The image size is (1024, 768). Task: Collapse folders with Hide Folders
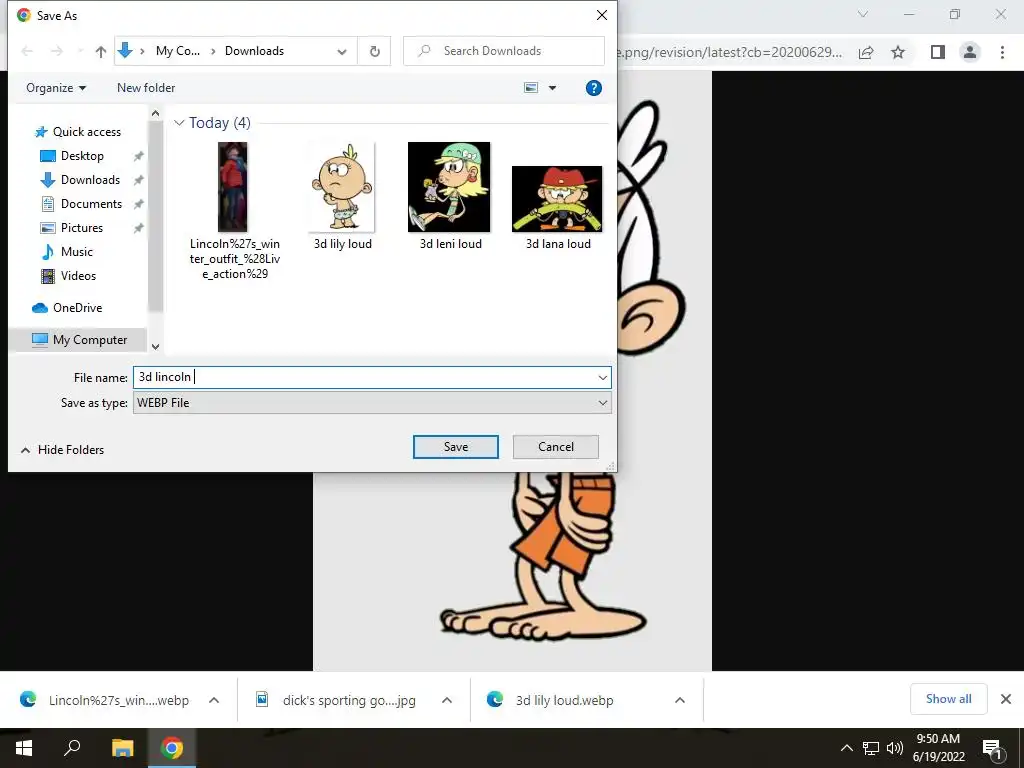[x=63, y=450]
